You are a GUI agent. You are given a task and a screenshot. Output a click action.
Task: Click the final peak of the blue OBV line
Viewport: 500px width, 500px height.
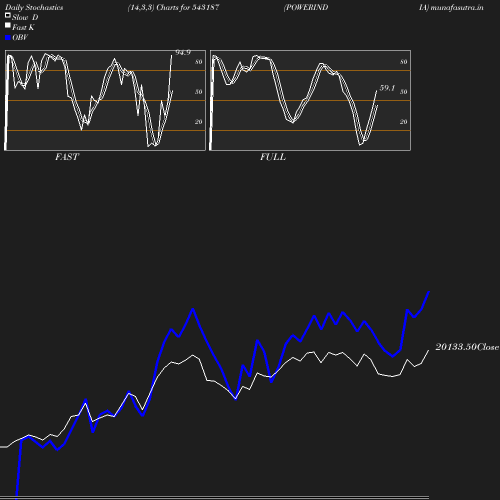pyautogui.click(x=429, y=292)
